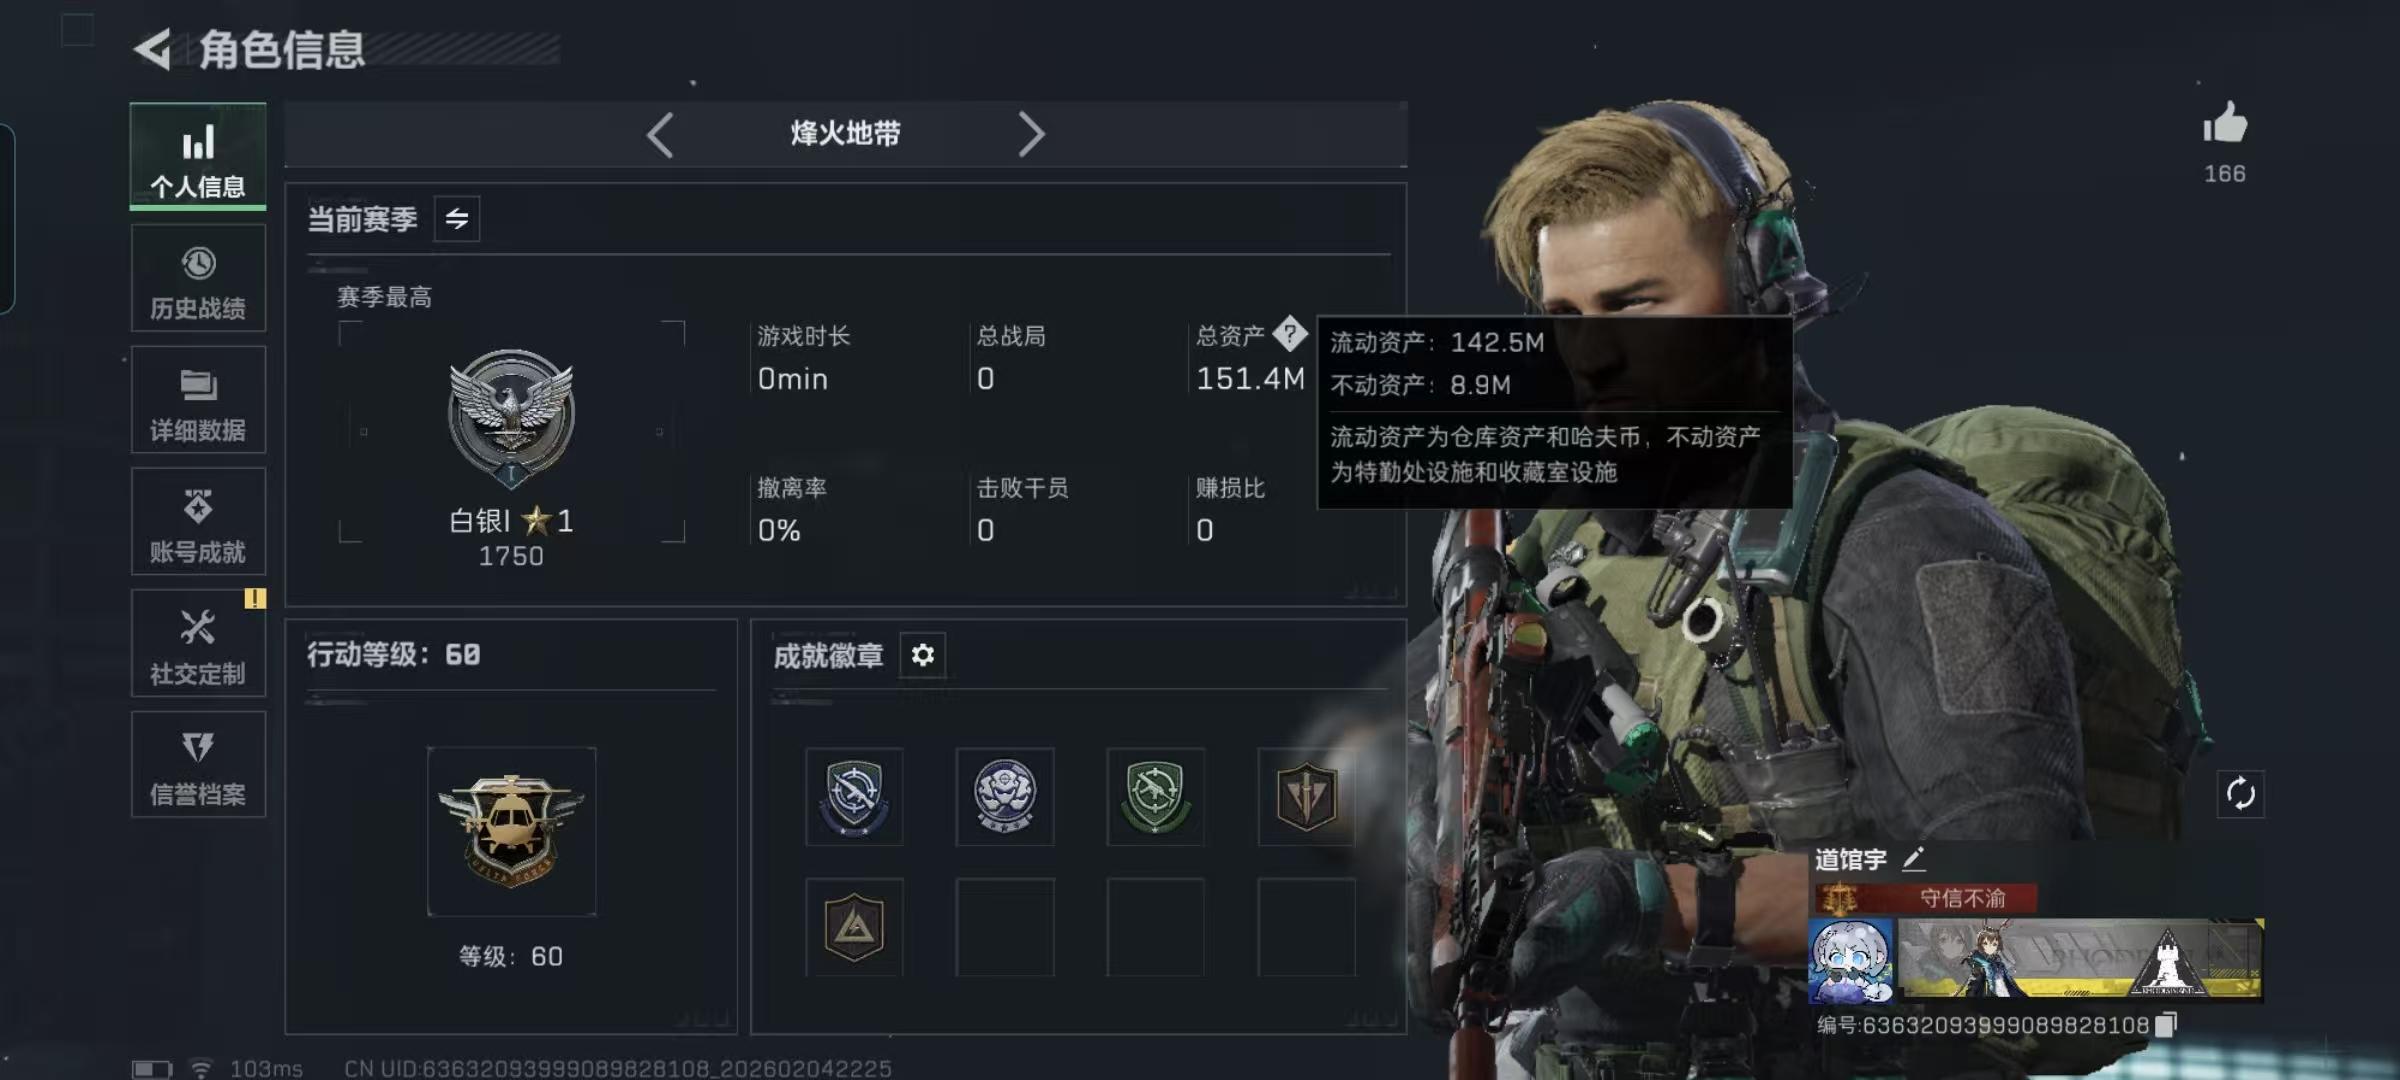The width and height of the screenshot is (2400, 1080).
Task: Open the 社交定制 tools icon
Action: point(198,628)
